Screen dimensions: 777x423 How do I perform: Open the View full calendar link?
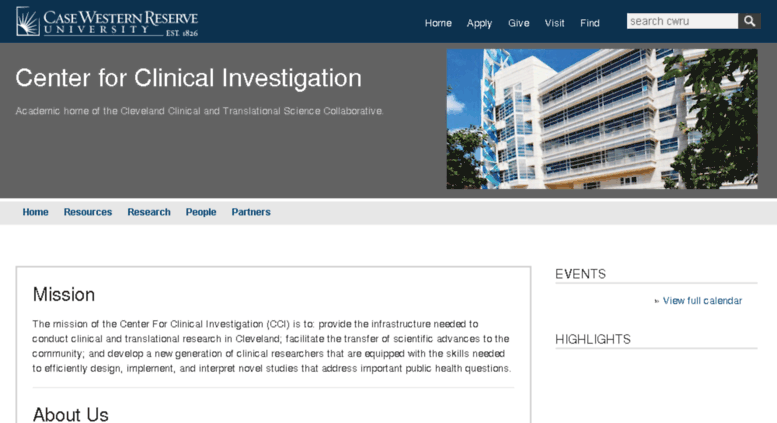click(x=702, y=301)
